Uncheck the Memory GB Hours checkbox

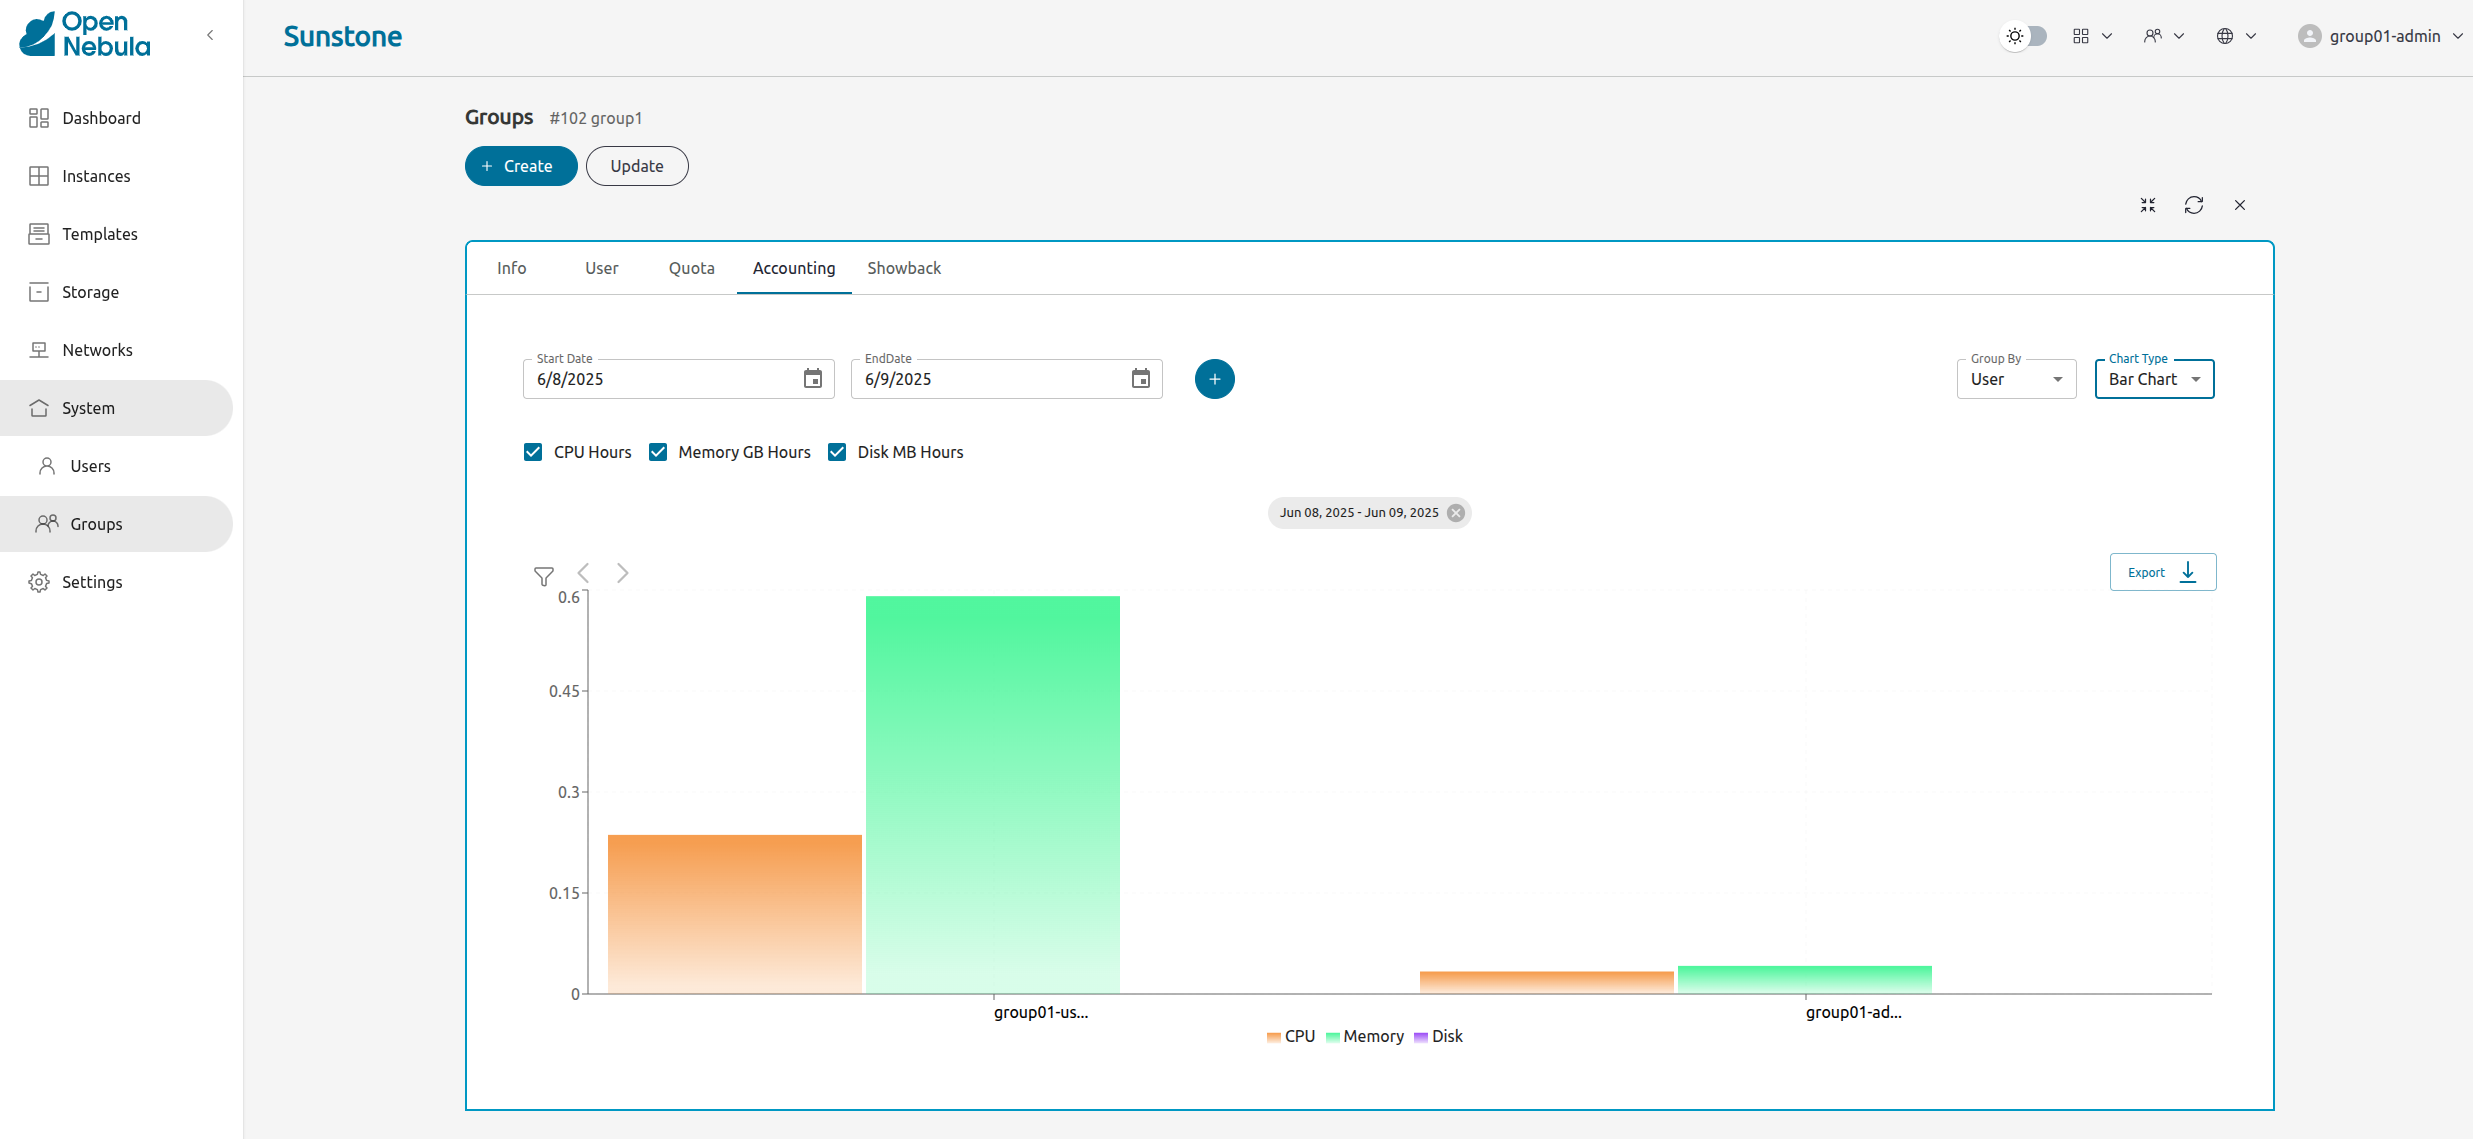coord(658,452)
